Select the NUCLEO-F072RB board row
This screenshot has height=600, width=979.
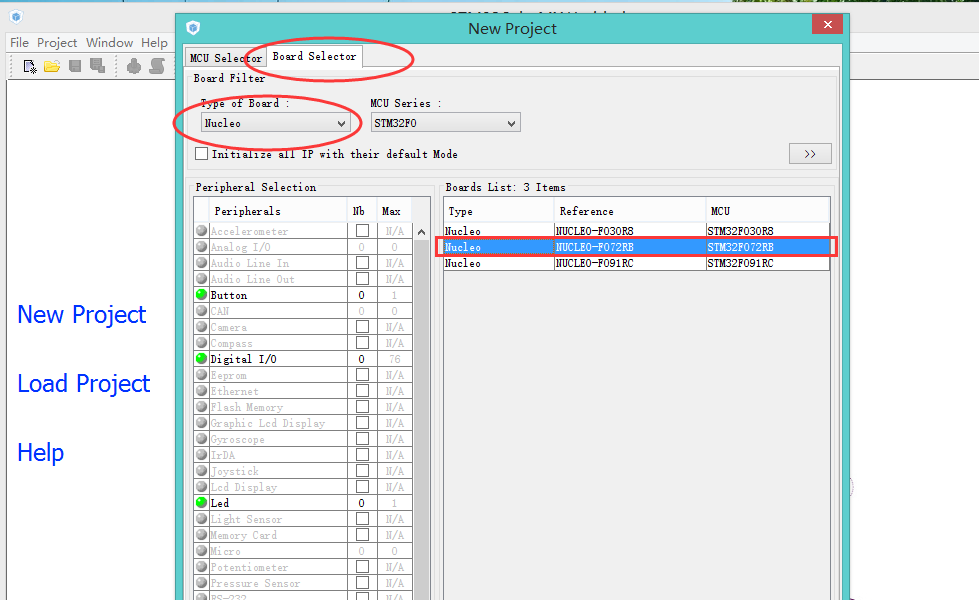click(x=637, y=247)
